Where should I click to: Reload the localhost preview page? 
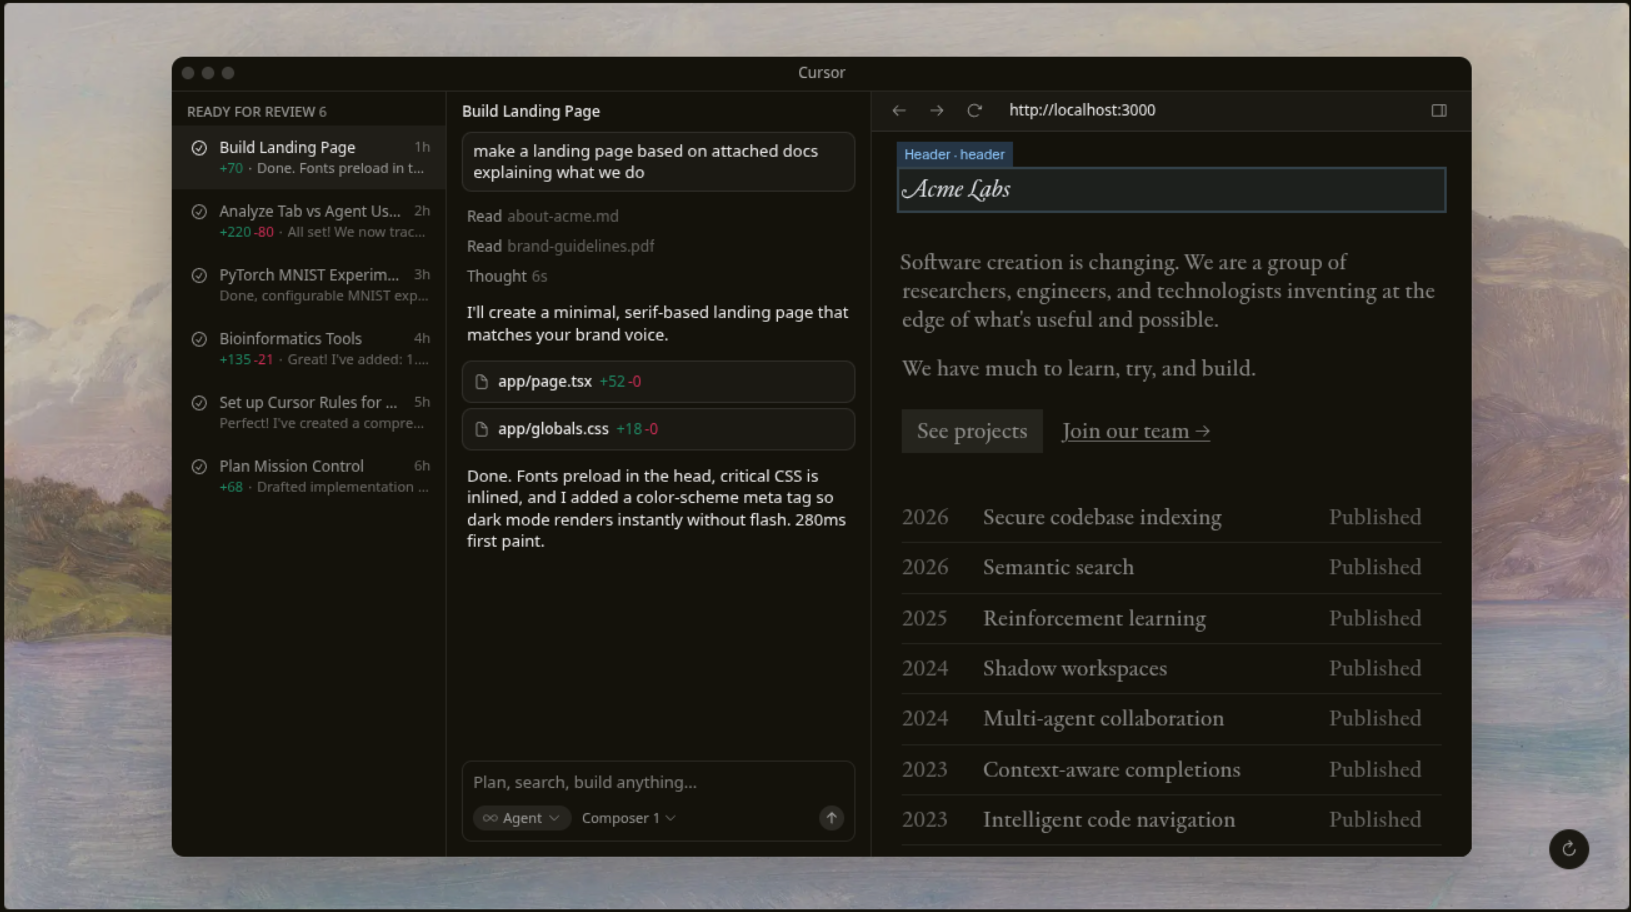coord(974,111)
